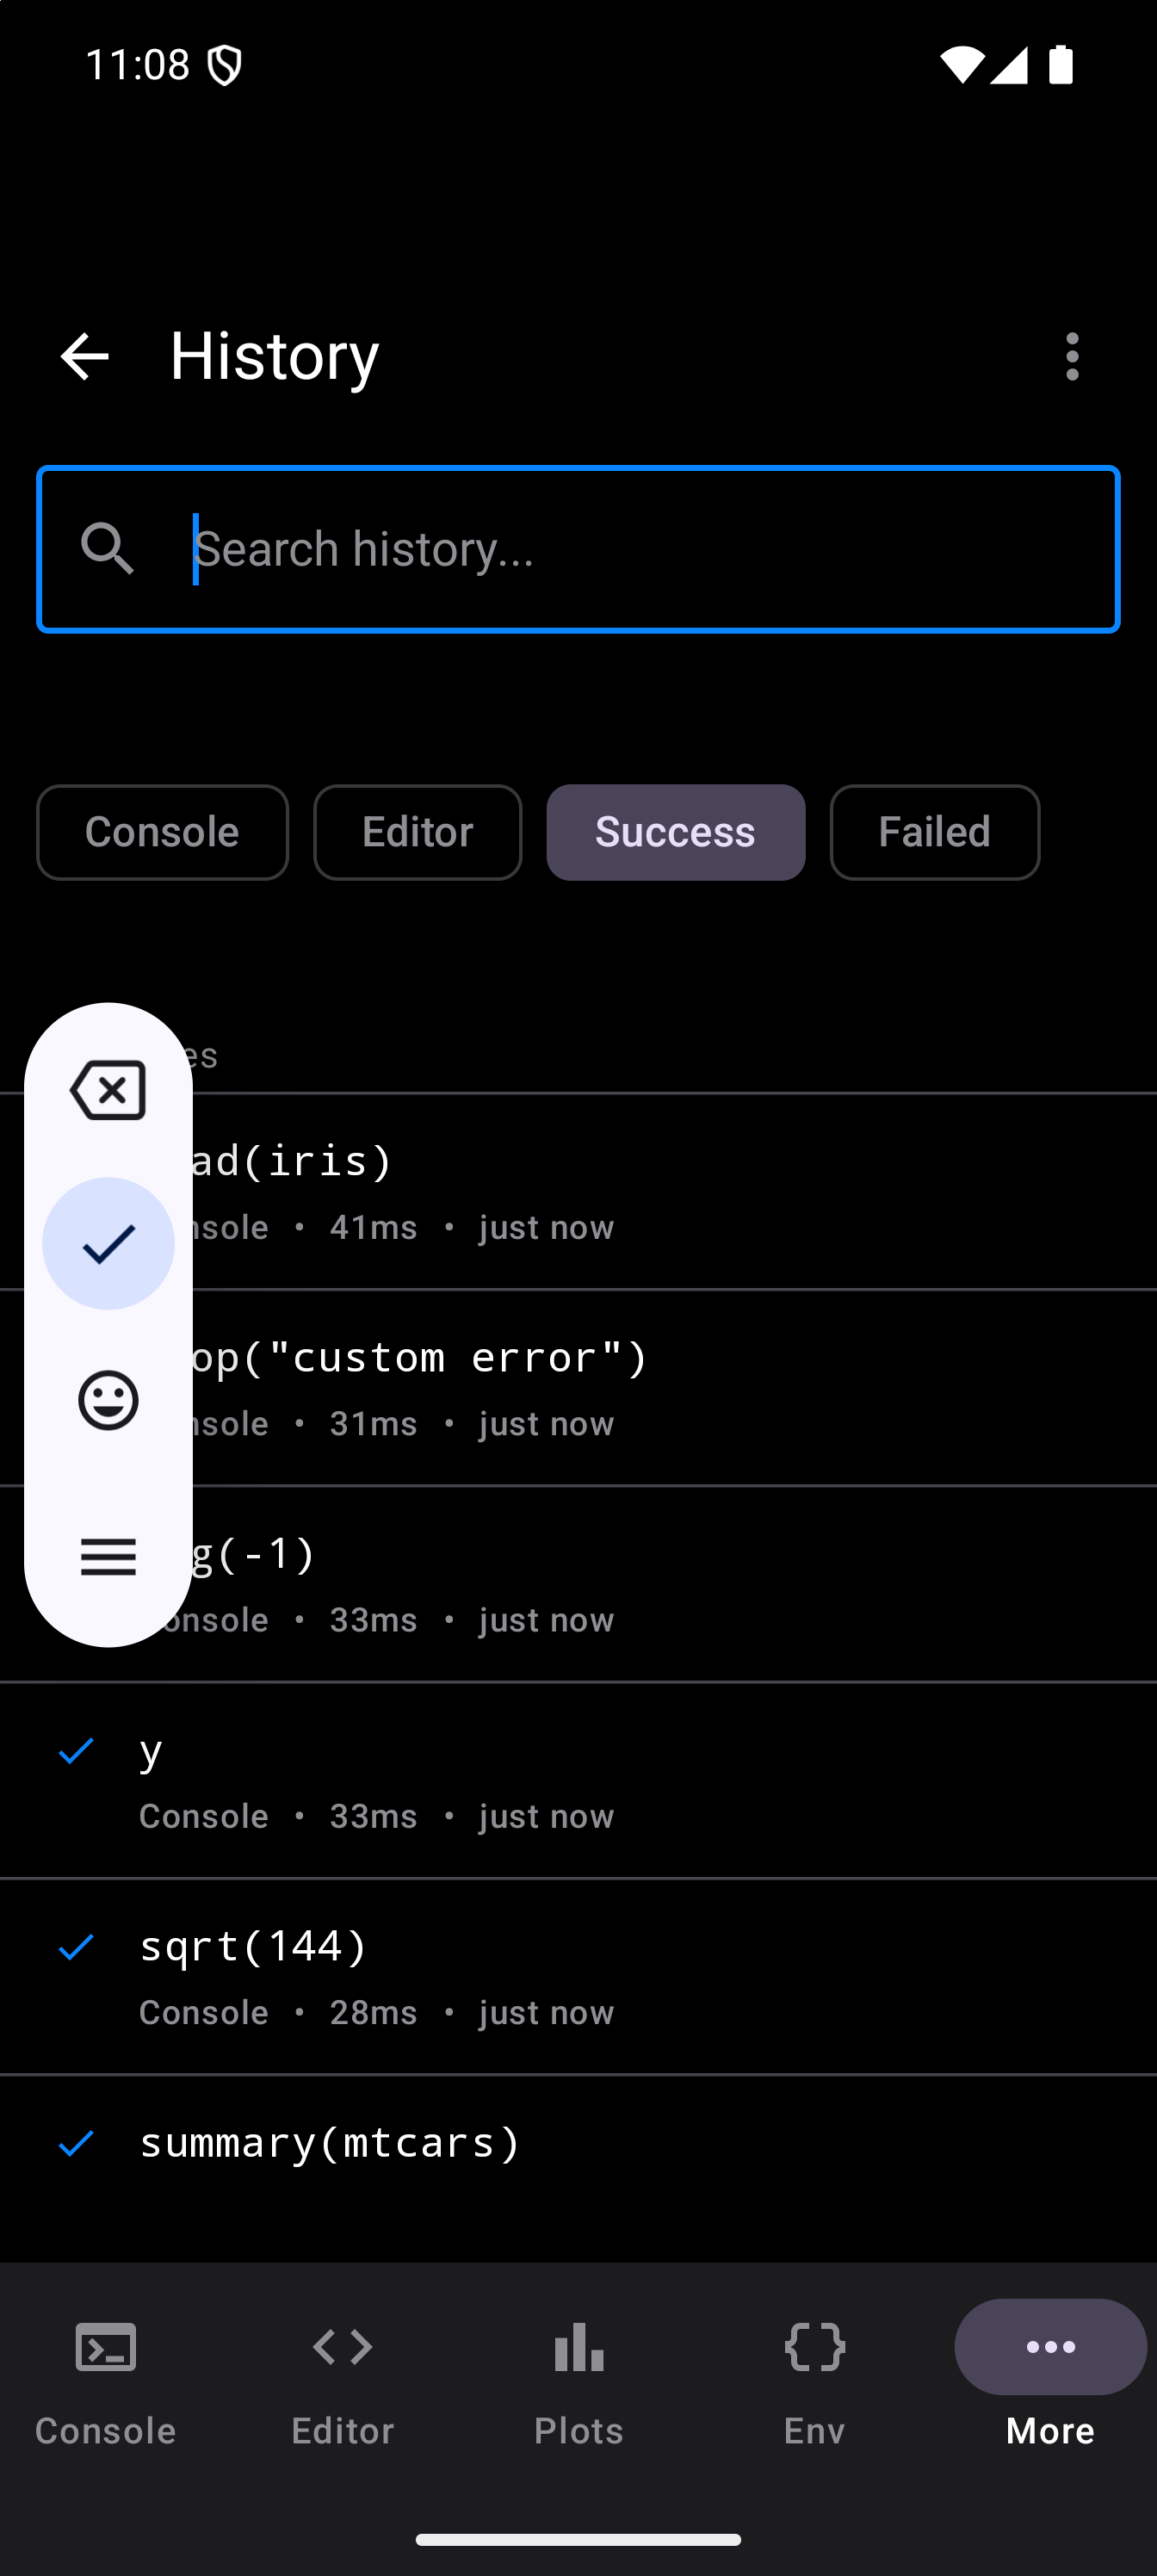Toggle the Editor filter chip
This screenshot has height=2576, width=1157.
(417, 832)
